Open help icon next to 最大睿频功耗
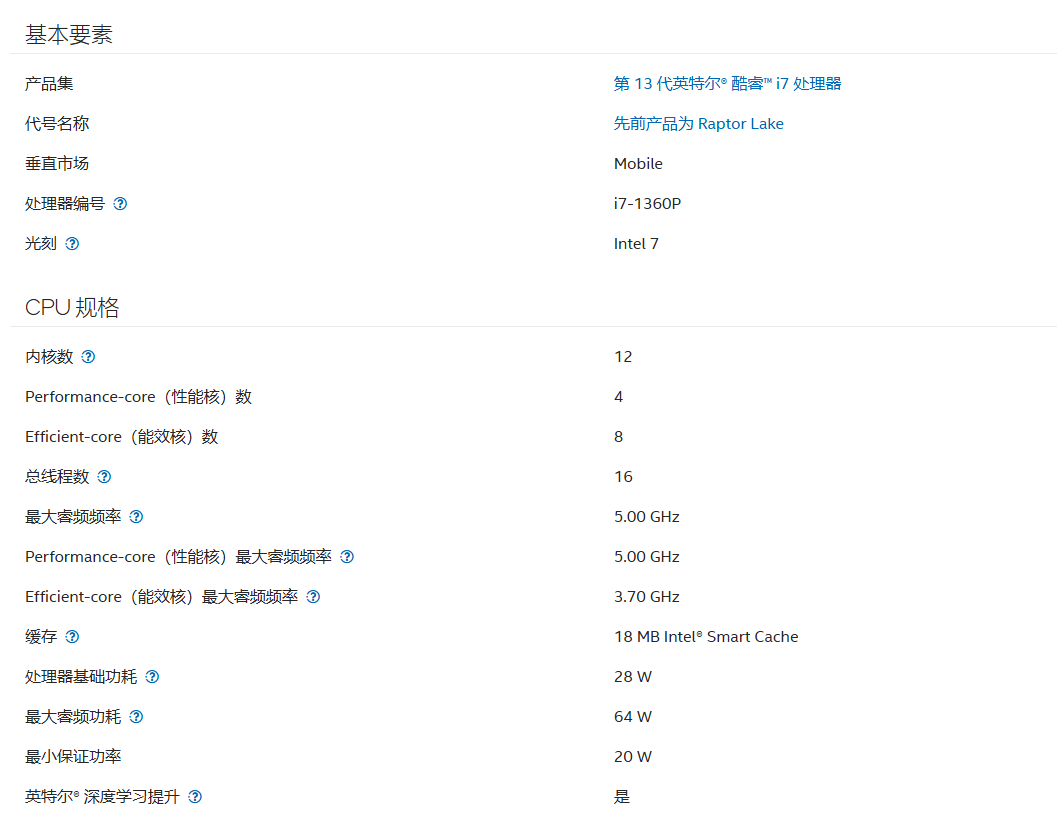Image resolution: width=1057 pixels, height=834 pixels. [136, 717]
